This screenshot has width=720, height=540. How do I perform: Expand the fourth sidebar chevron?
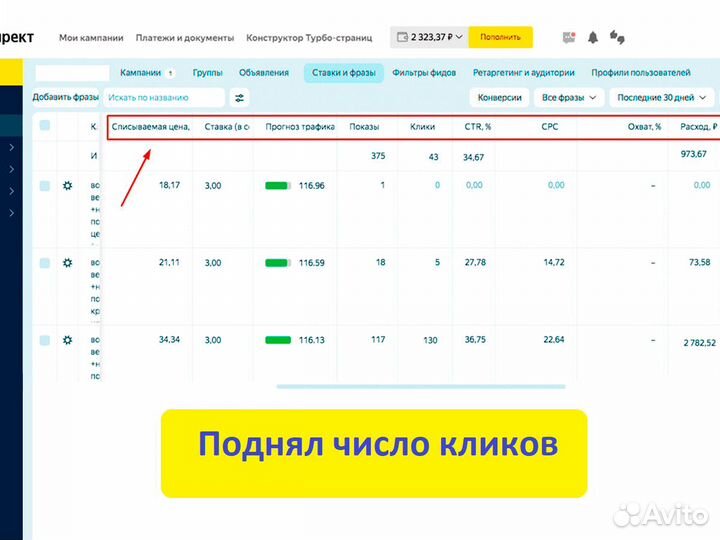[12, 213]
